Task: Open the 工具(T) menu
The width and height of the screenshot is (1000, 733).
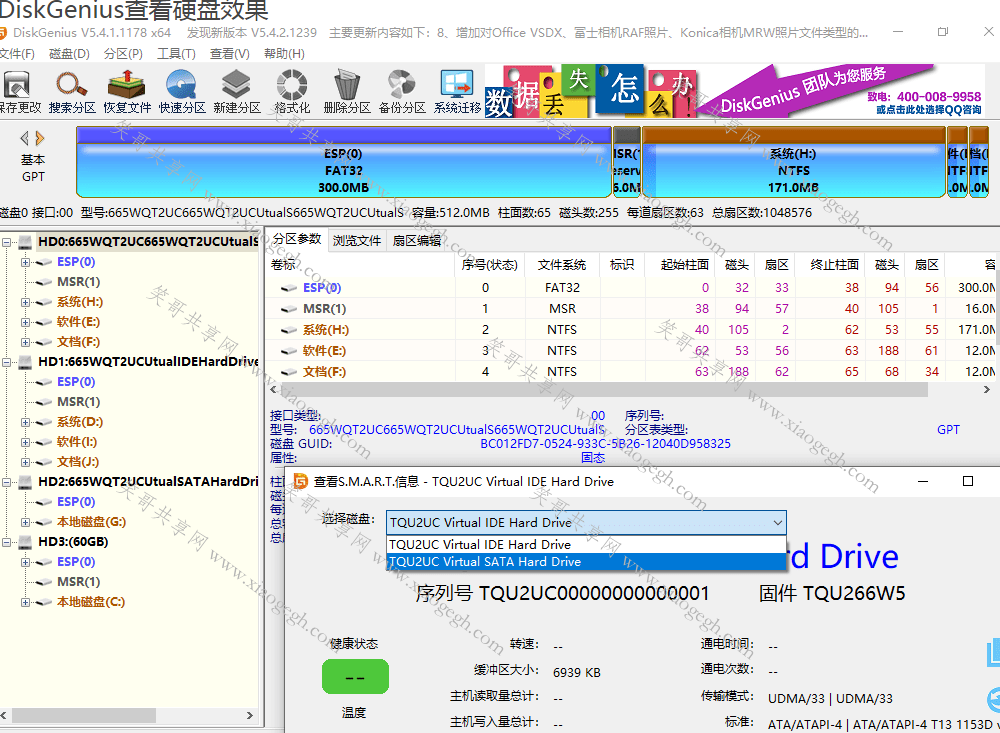Action: 176,54
